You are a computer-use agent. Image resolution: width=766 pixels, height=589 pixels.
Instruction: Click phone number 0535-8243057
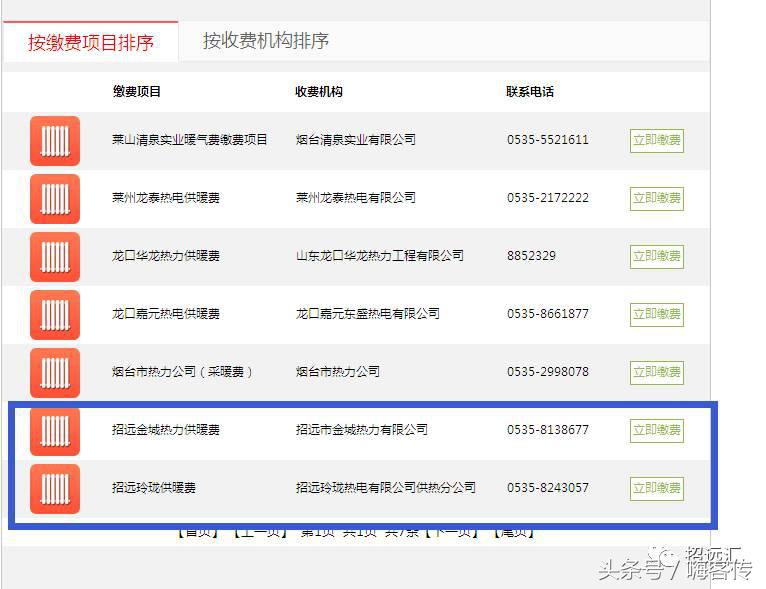[x=548, y=487]
